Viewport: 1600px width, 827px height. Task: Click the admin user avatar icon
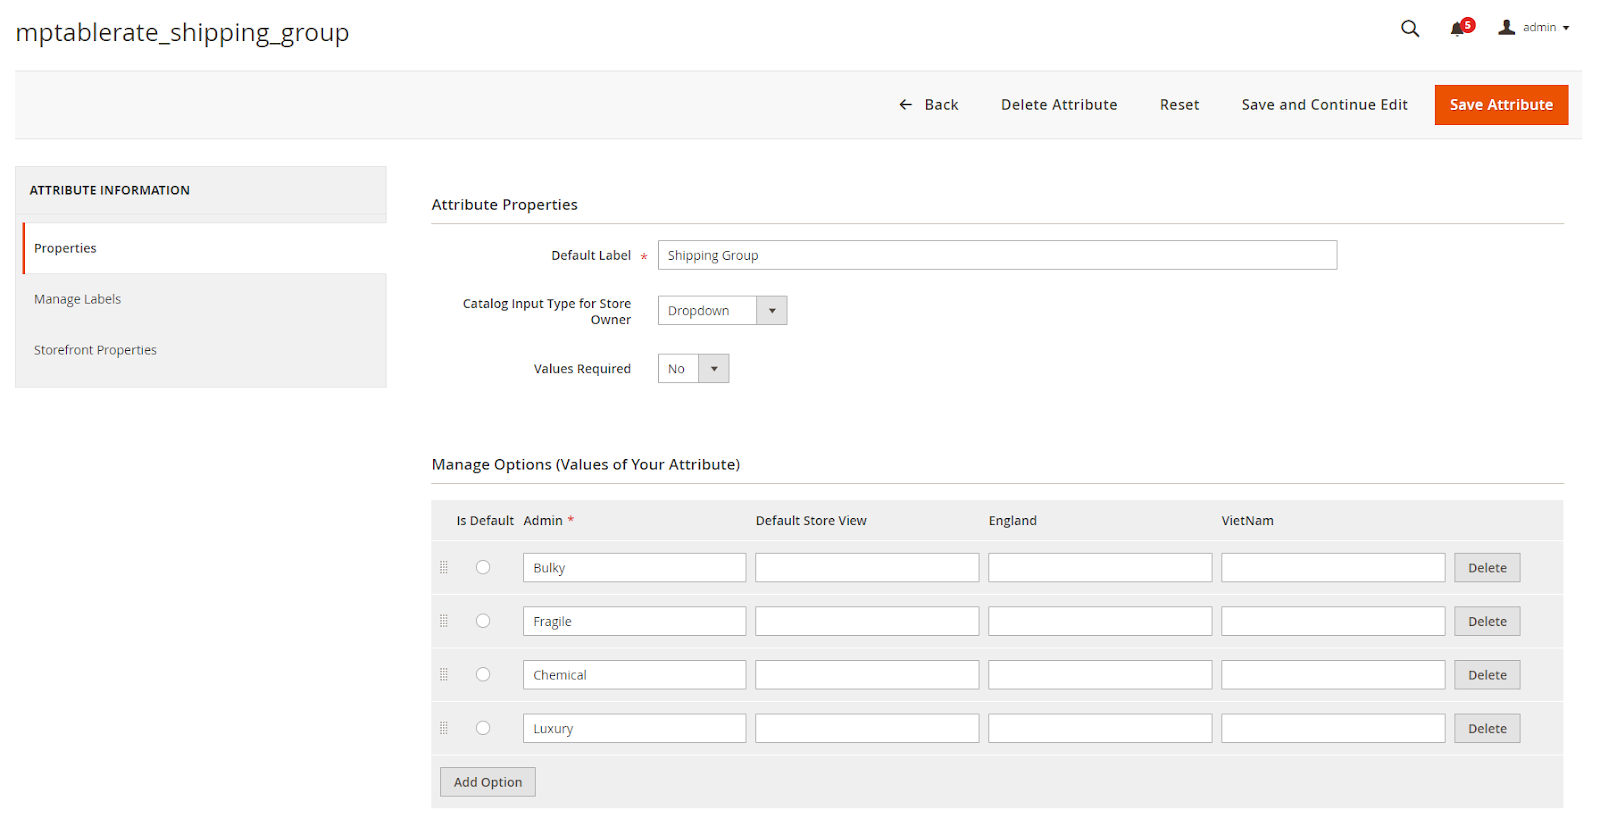[1506, 28]
